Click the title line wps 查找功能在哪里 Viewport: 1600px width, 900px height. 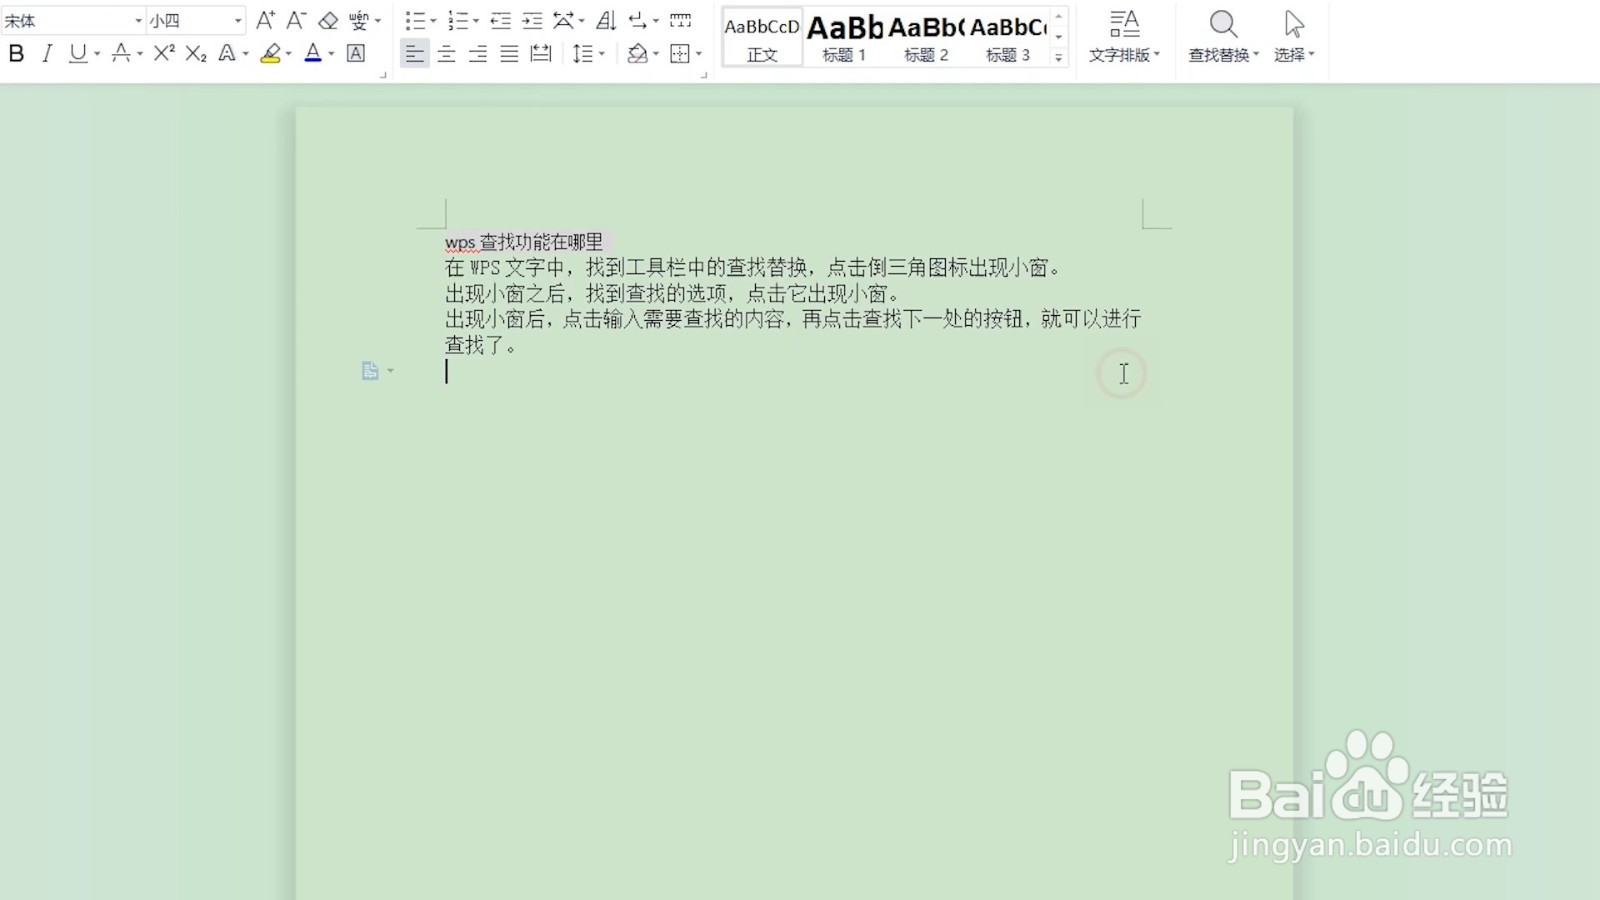524,242
